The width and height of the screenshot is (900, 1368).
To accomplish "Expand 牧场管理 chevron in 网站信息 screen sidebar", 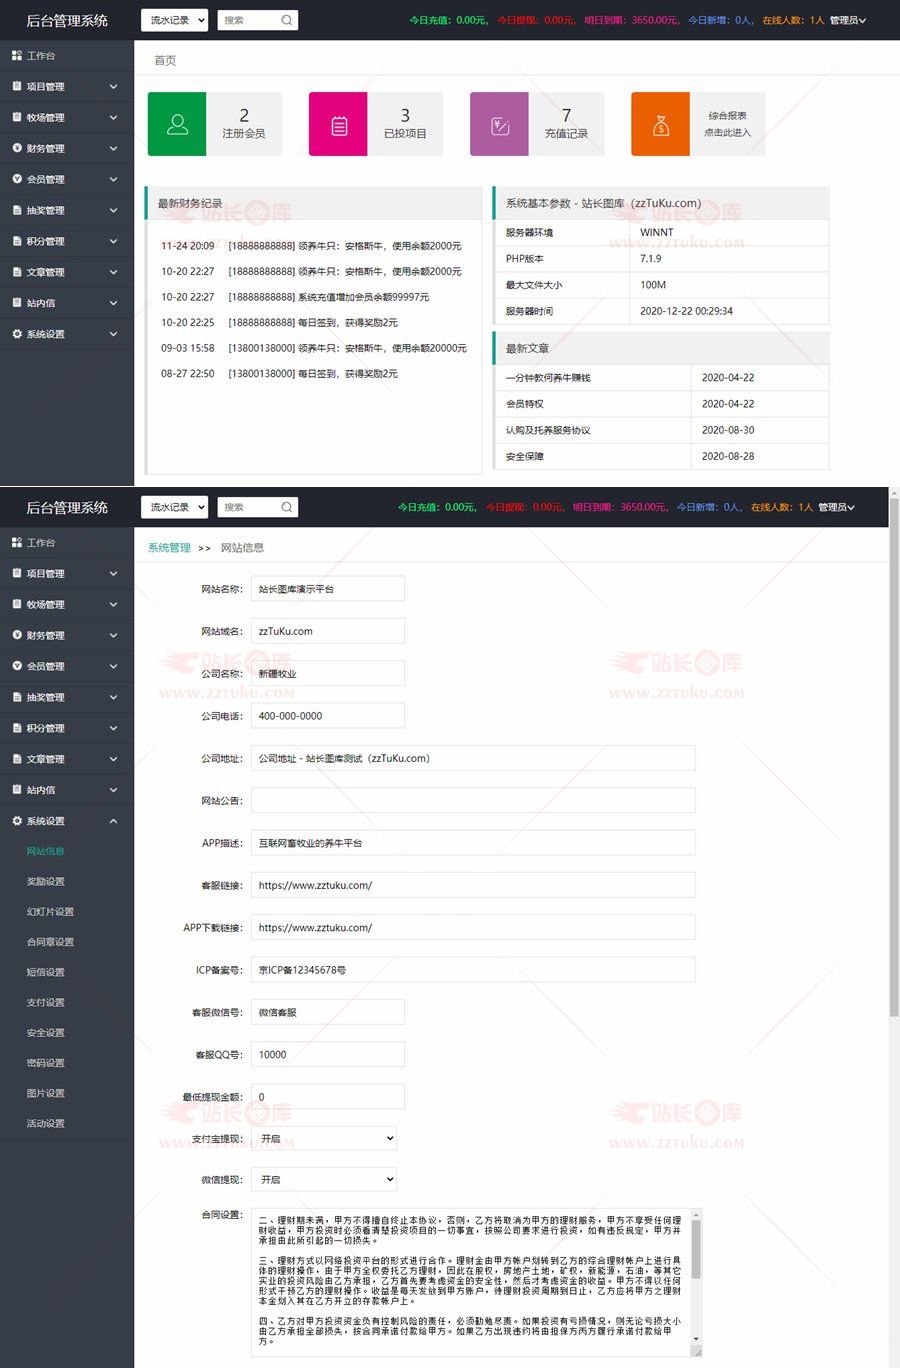I will 113,605.
